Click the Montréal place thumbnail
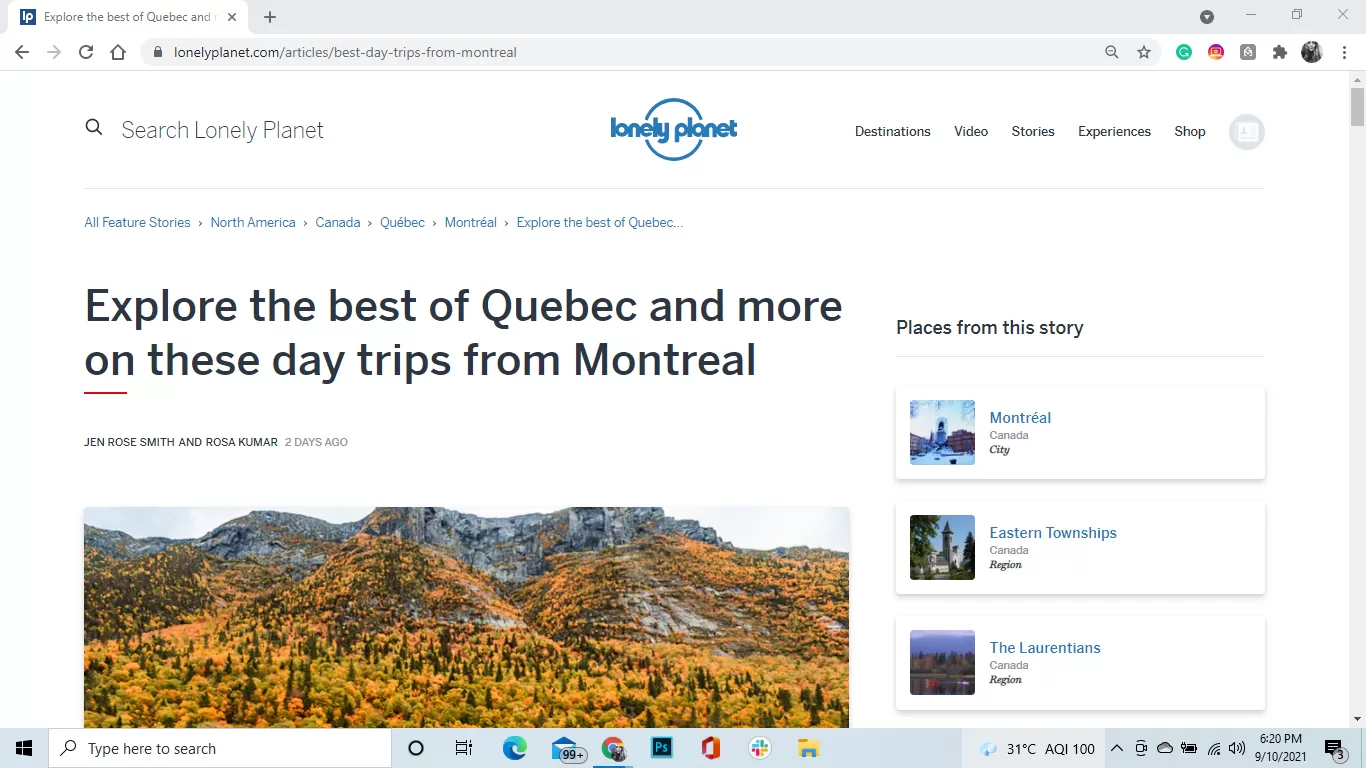1366x768 pixels. [x=942, y=433]
